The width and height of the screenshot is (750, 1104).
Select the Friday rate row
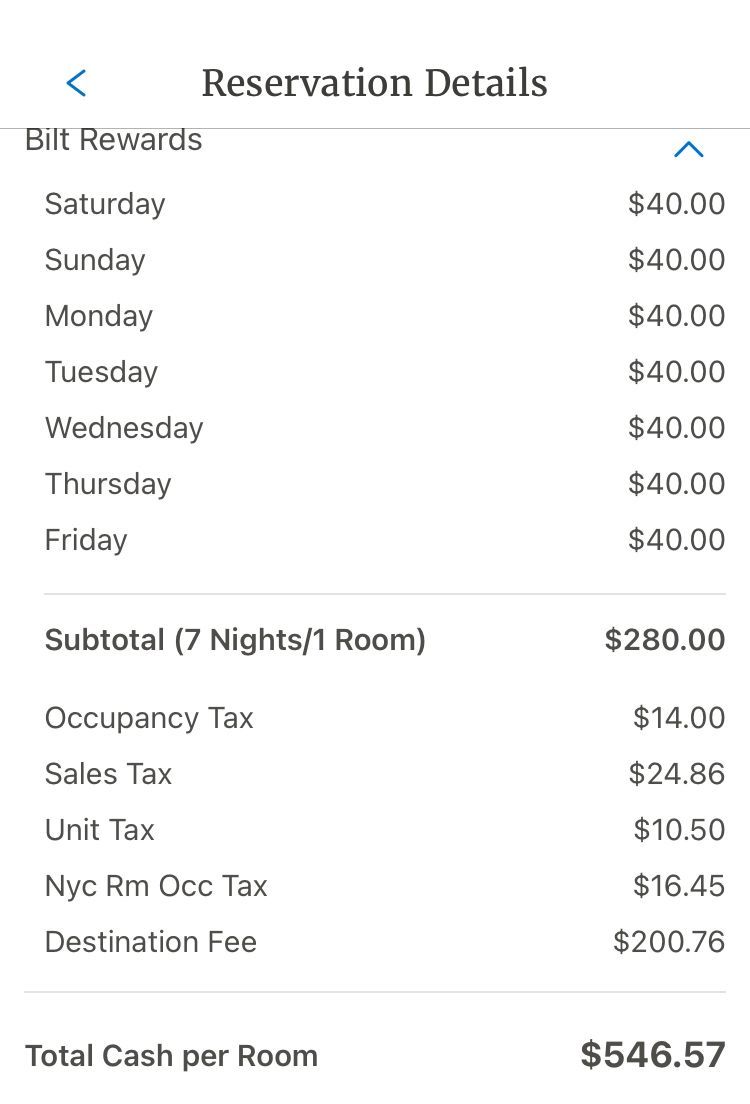(x=385, y=539)
